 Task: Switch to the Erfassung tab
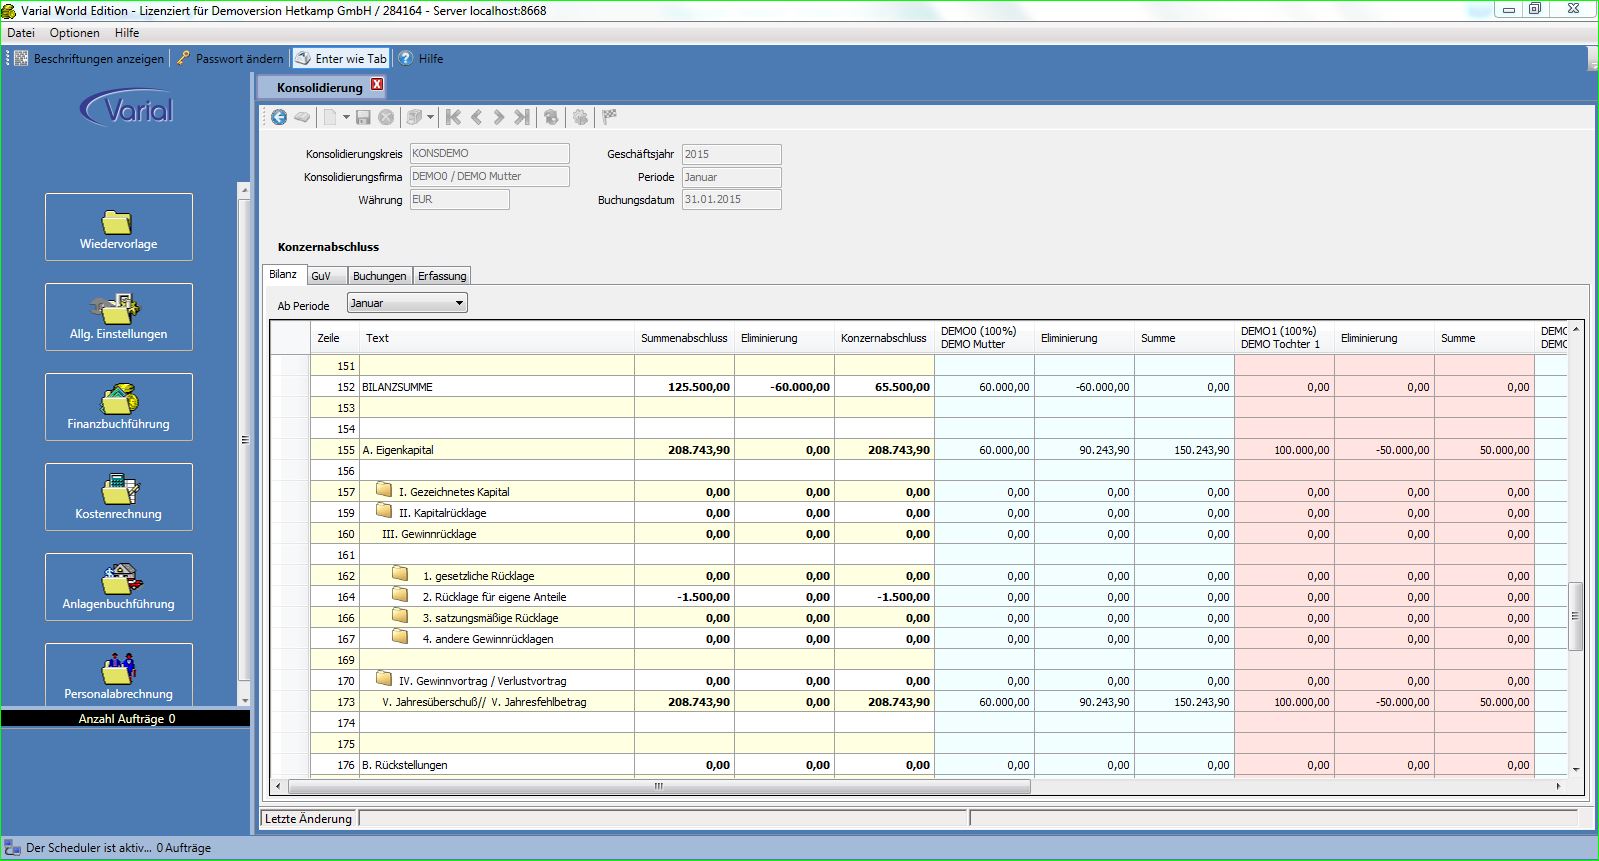click(442, 276)
